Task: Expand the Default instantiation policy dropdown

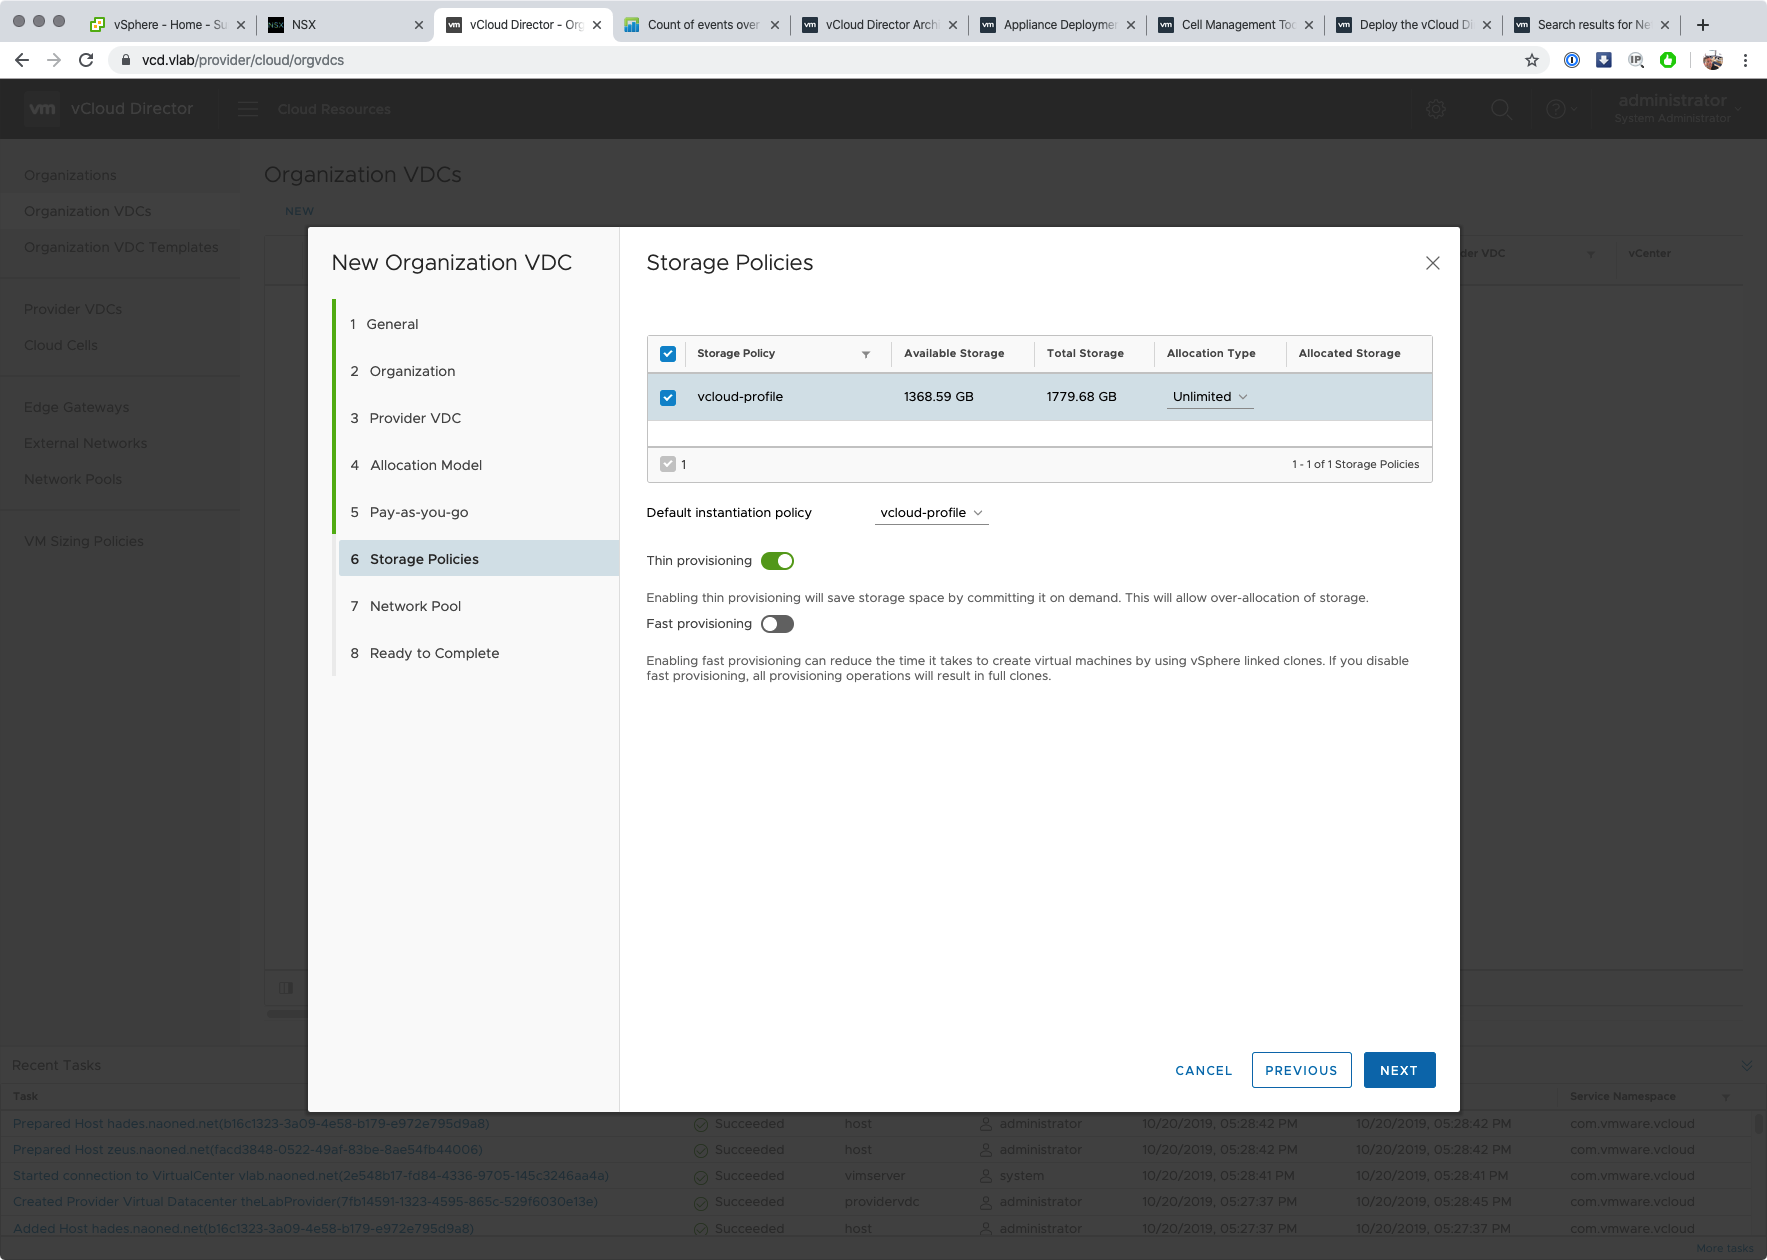Action: [931, 513]
